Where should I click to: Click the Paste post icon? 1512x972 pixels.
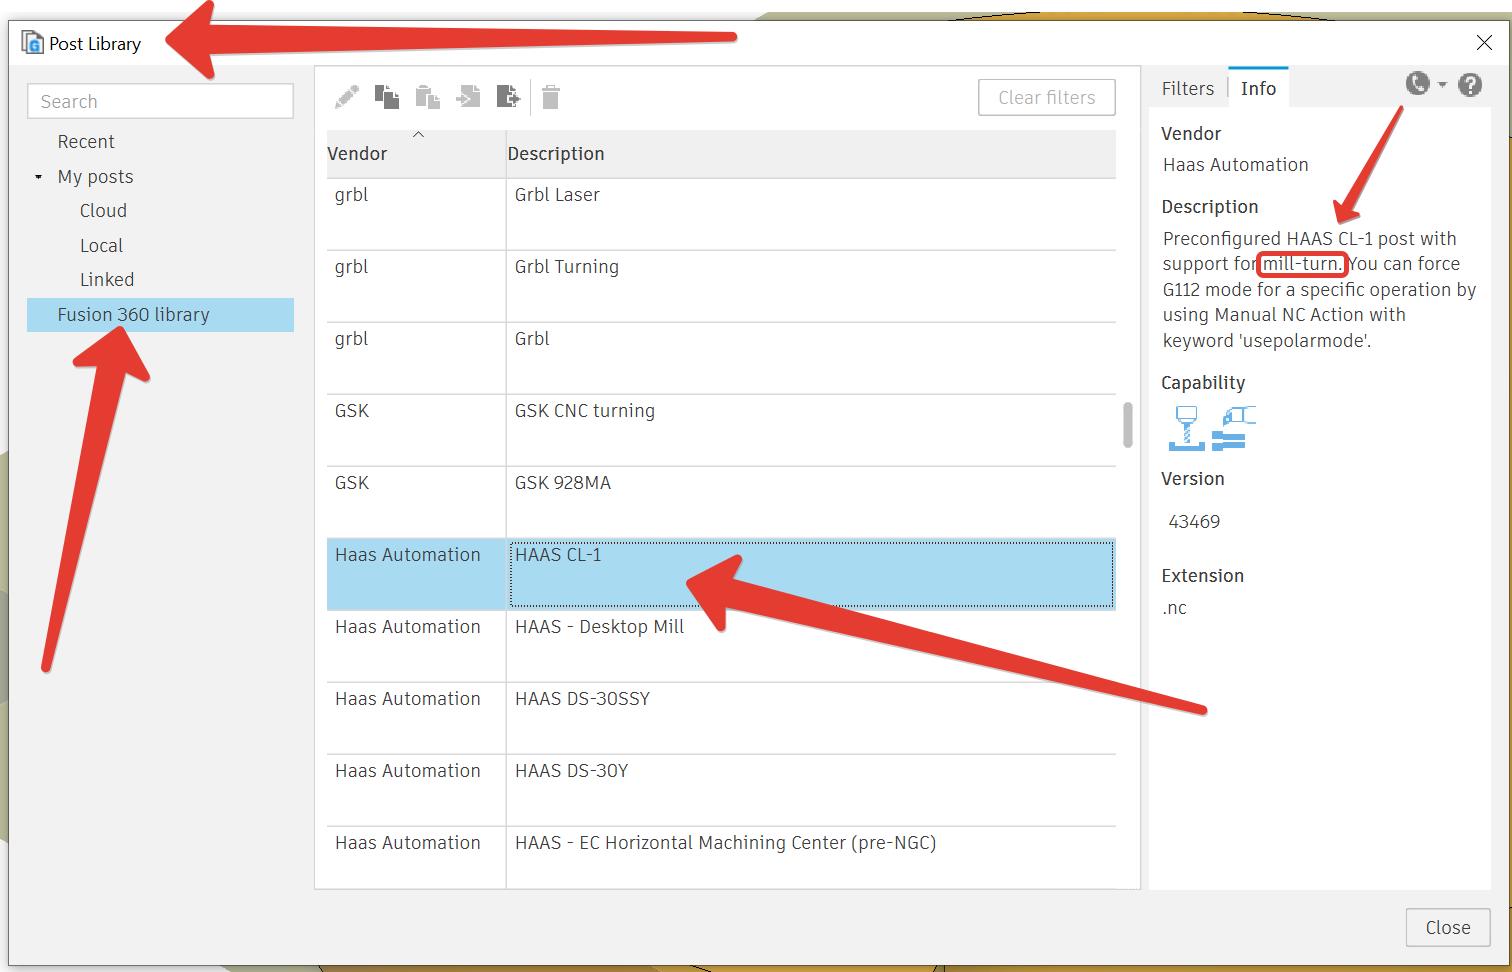click(428, 97)
